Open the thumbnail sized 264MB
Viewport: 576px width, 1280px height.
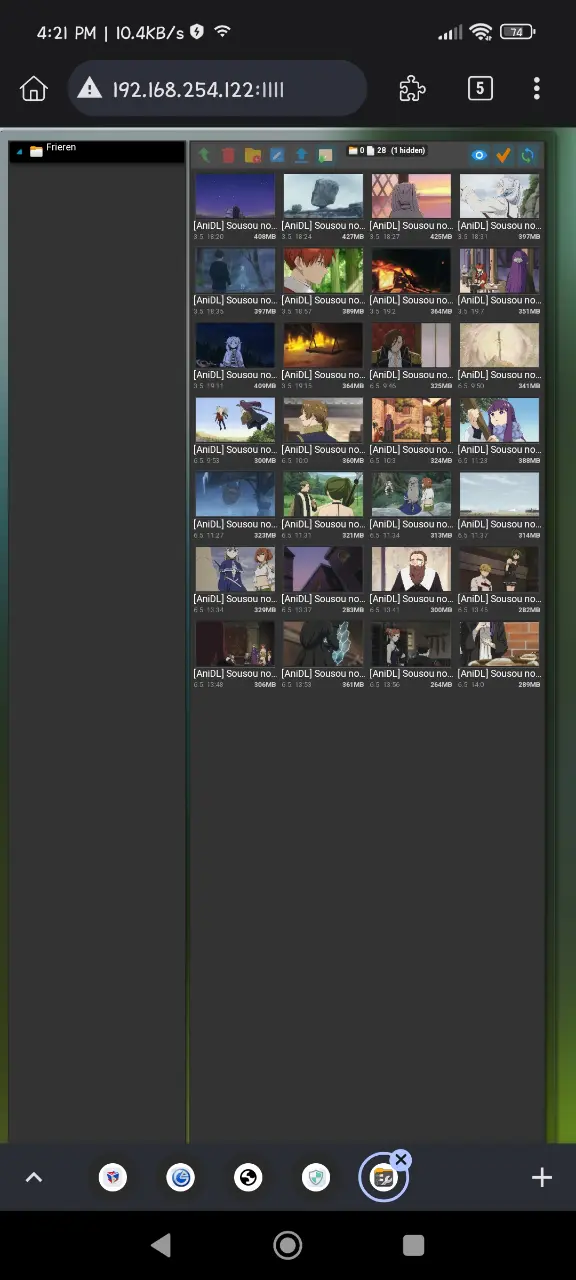(x=411, y=644)
